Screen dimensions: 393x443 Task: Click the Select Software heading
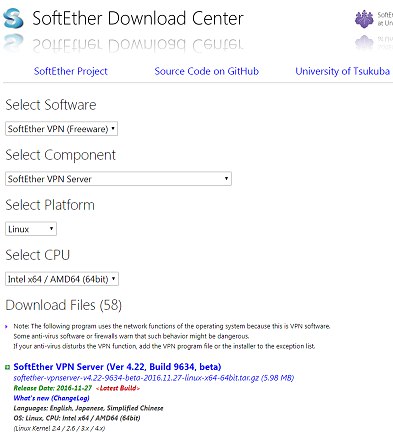point(51,105)
